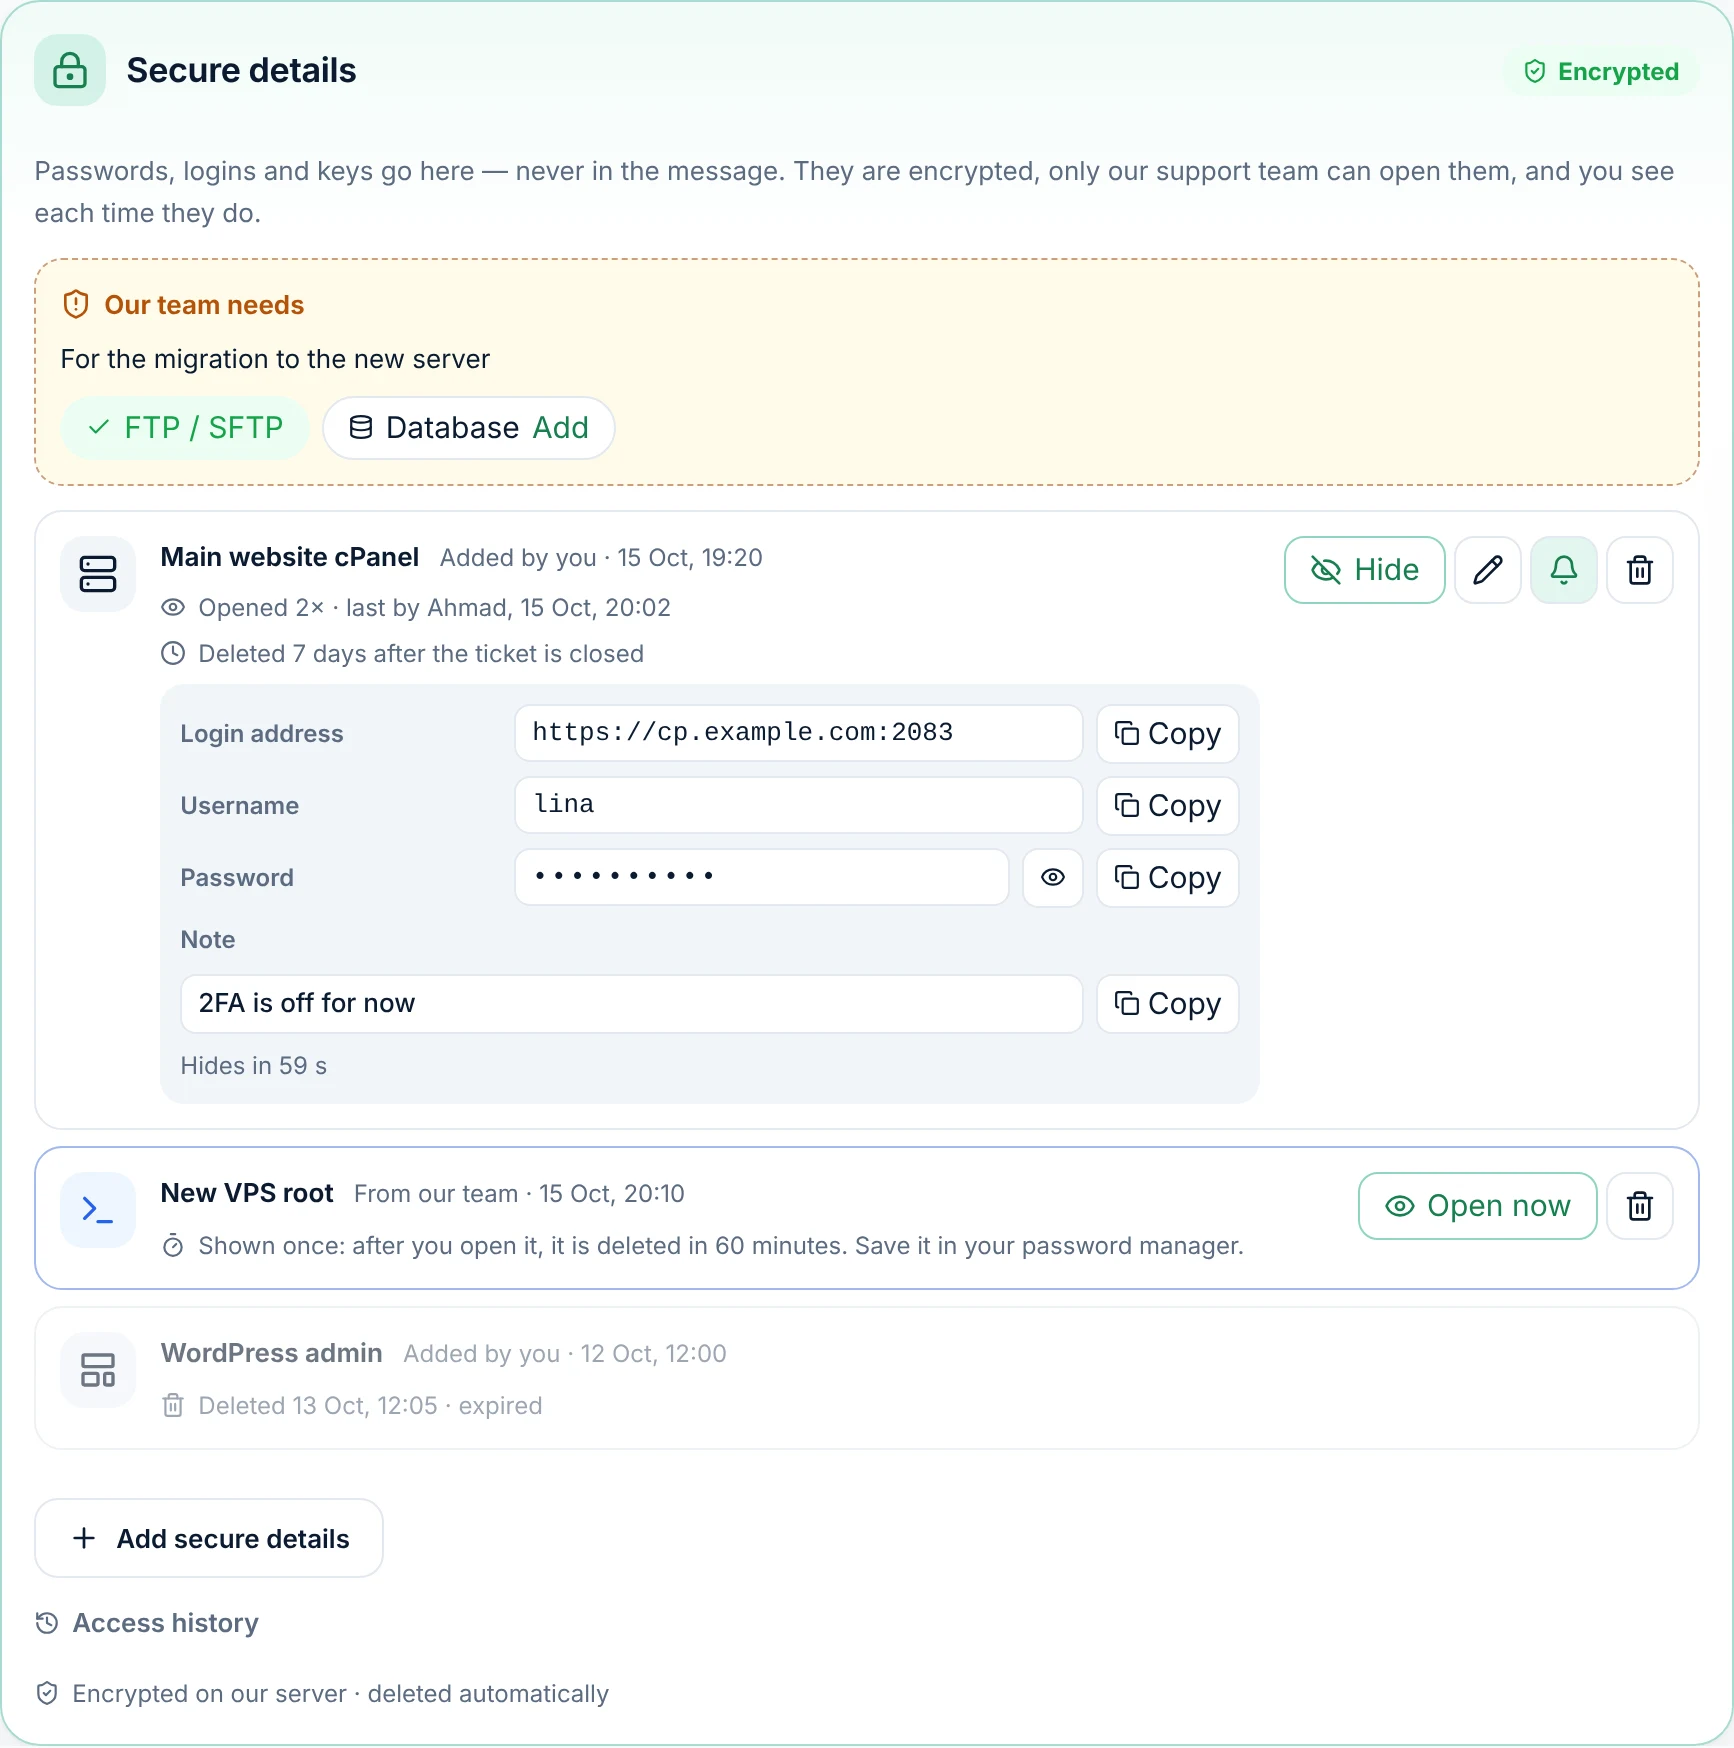Delete the New VPS root entry
Image resolution: width=1734 pixels, height=1748 pixels.
coord(1640,1206)
